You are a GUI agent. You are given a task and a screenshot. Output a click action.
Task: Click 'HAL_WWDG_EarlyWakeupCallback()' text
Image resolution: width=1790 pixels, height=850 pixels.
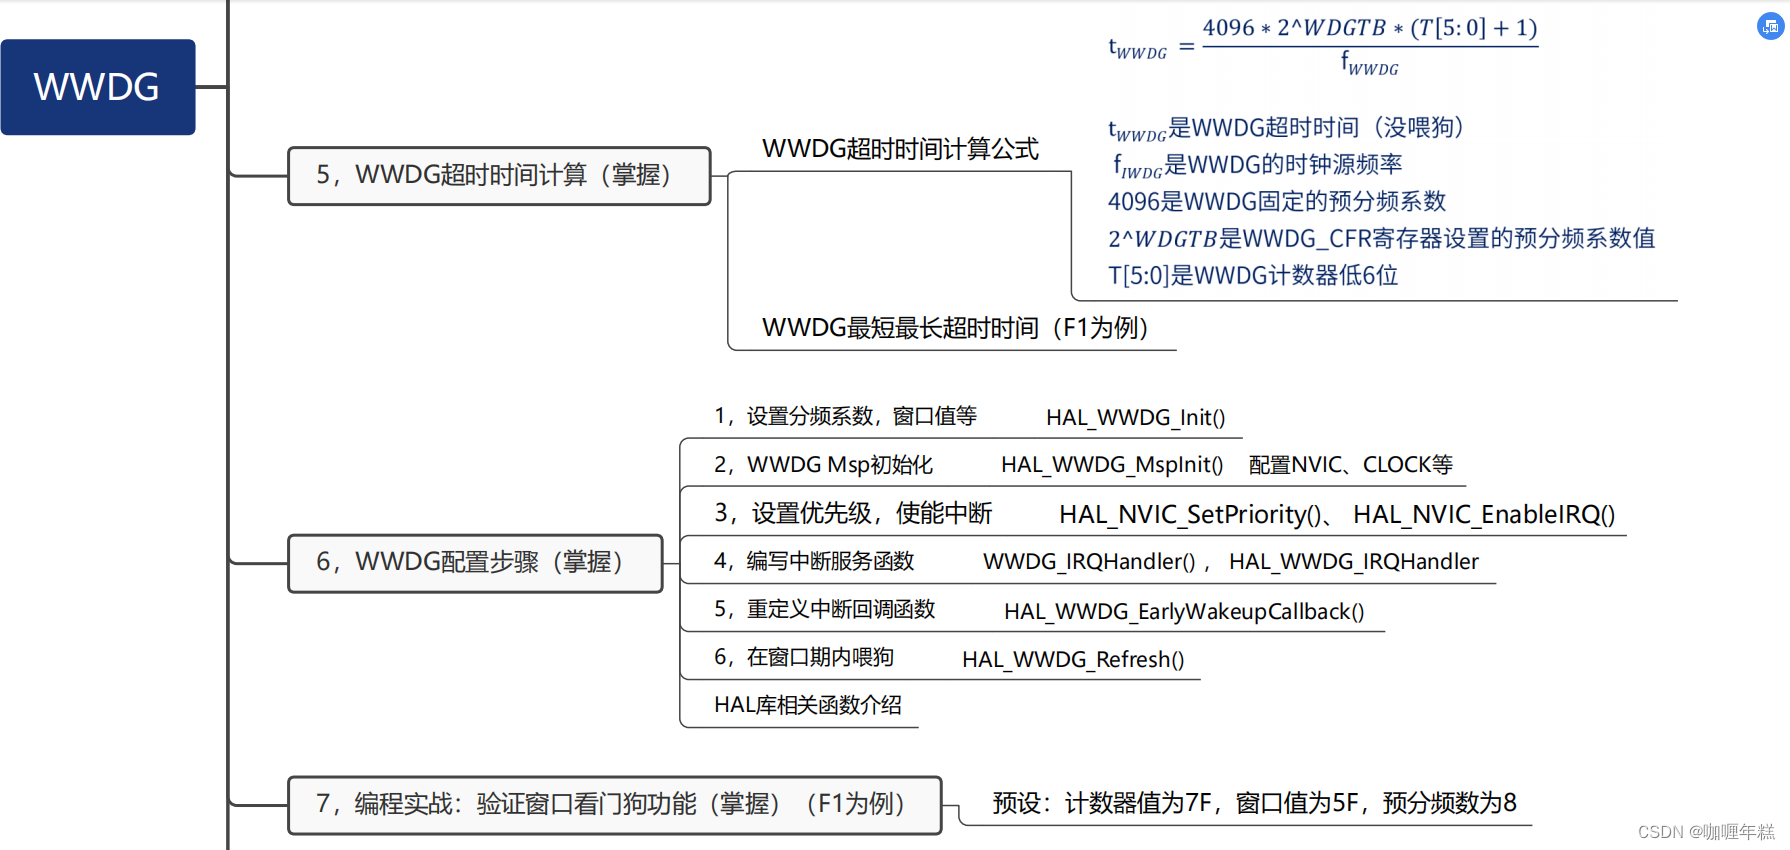[1184, 612]
